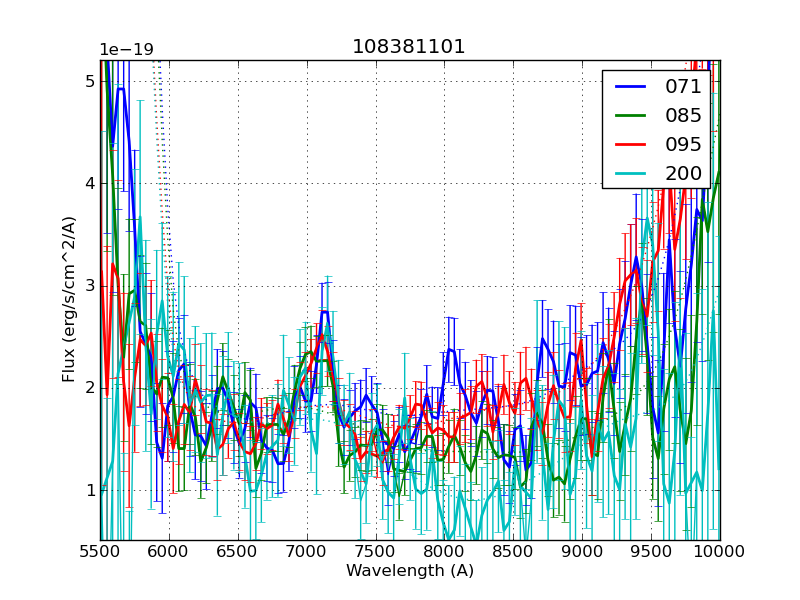Click the y-axis tick label 1

point(89,490)
